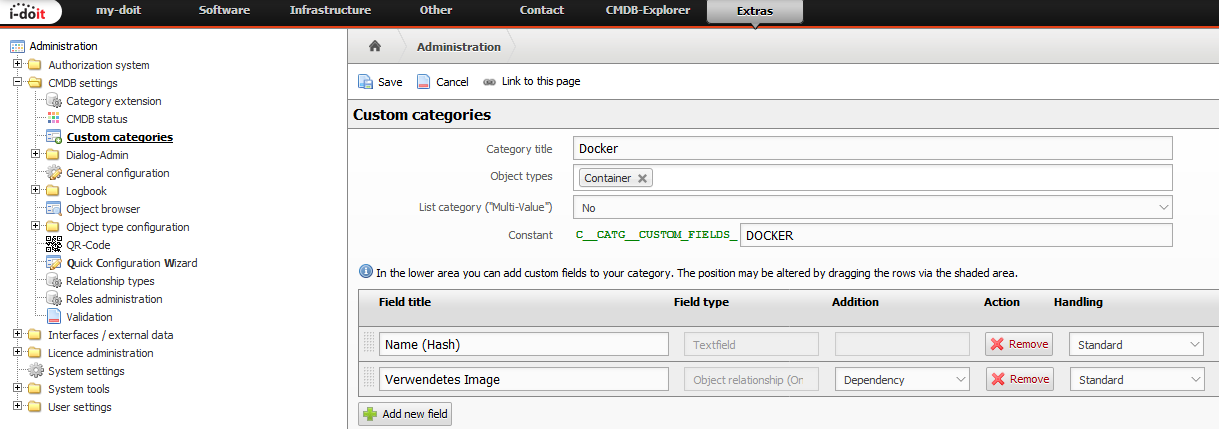The width and height of the screenshot is (1219, 429).
Task: Click the QR-Code icon
Action: point(54,245)
